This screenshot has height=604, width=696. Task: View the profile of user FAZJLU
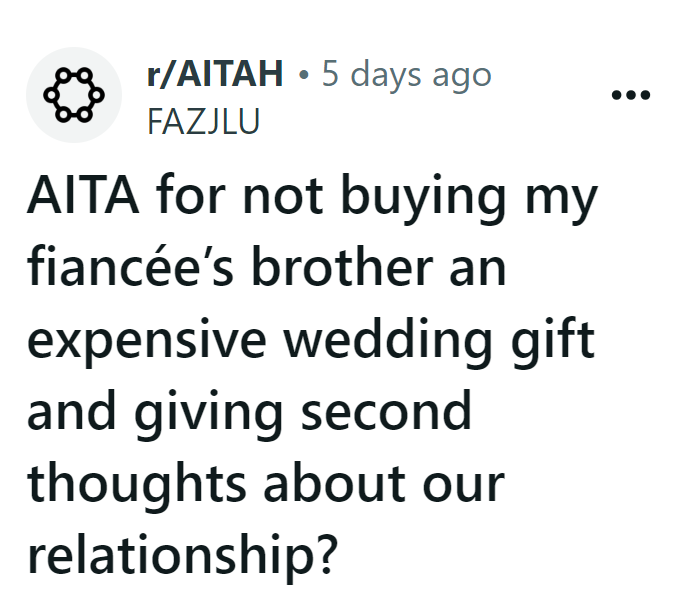203,120
